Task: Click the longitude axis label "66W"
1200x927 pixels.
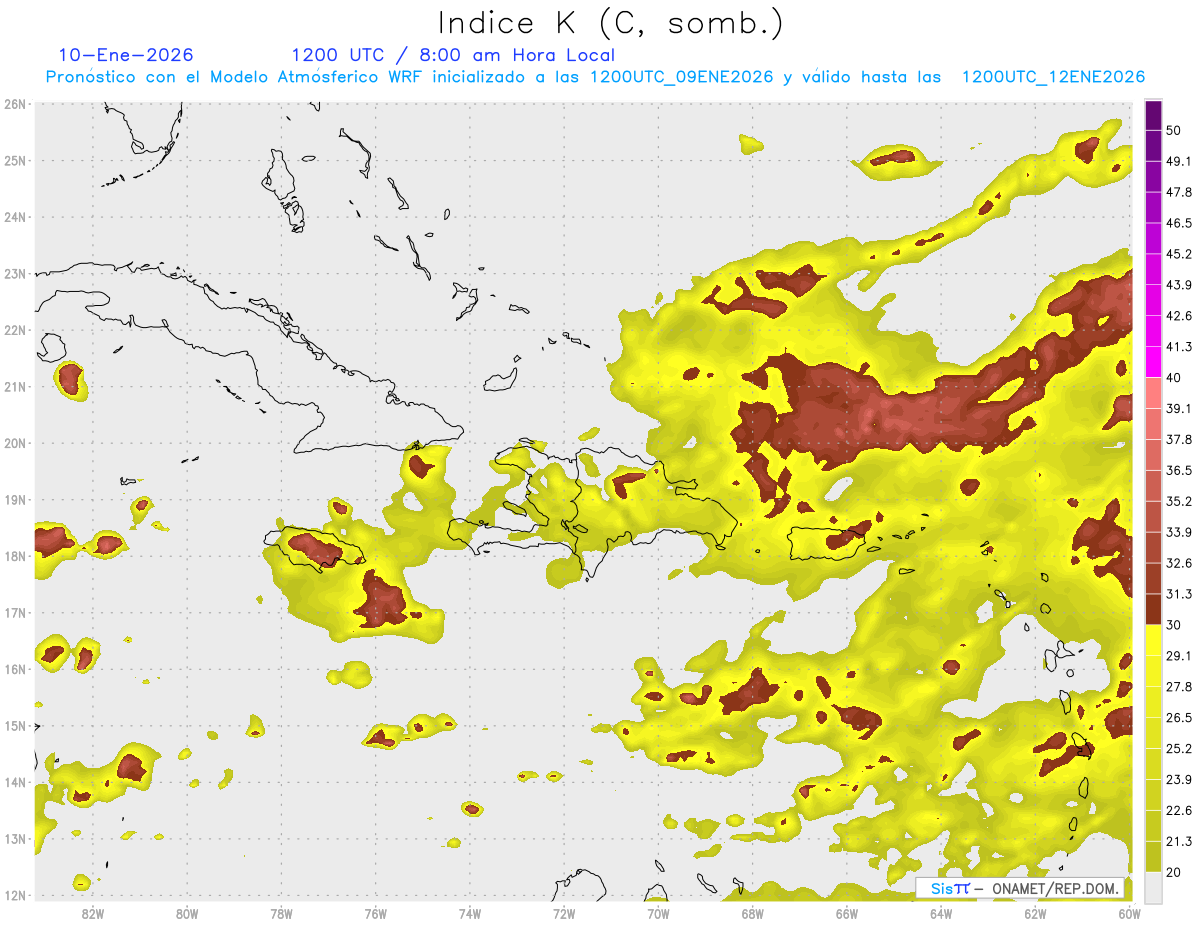Action: pos(847,914)
